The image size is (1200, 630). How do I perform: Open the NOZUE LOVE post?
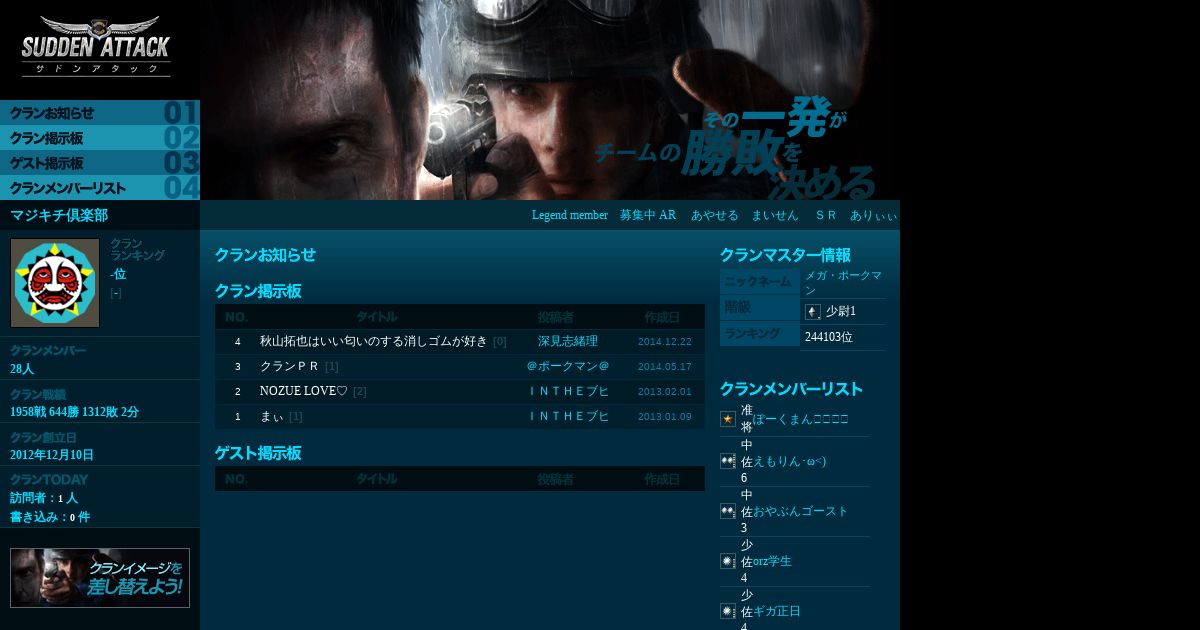coord(303,391)
